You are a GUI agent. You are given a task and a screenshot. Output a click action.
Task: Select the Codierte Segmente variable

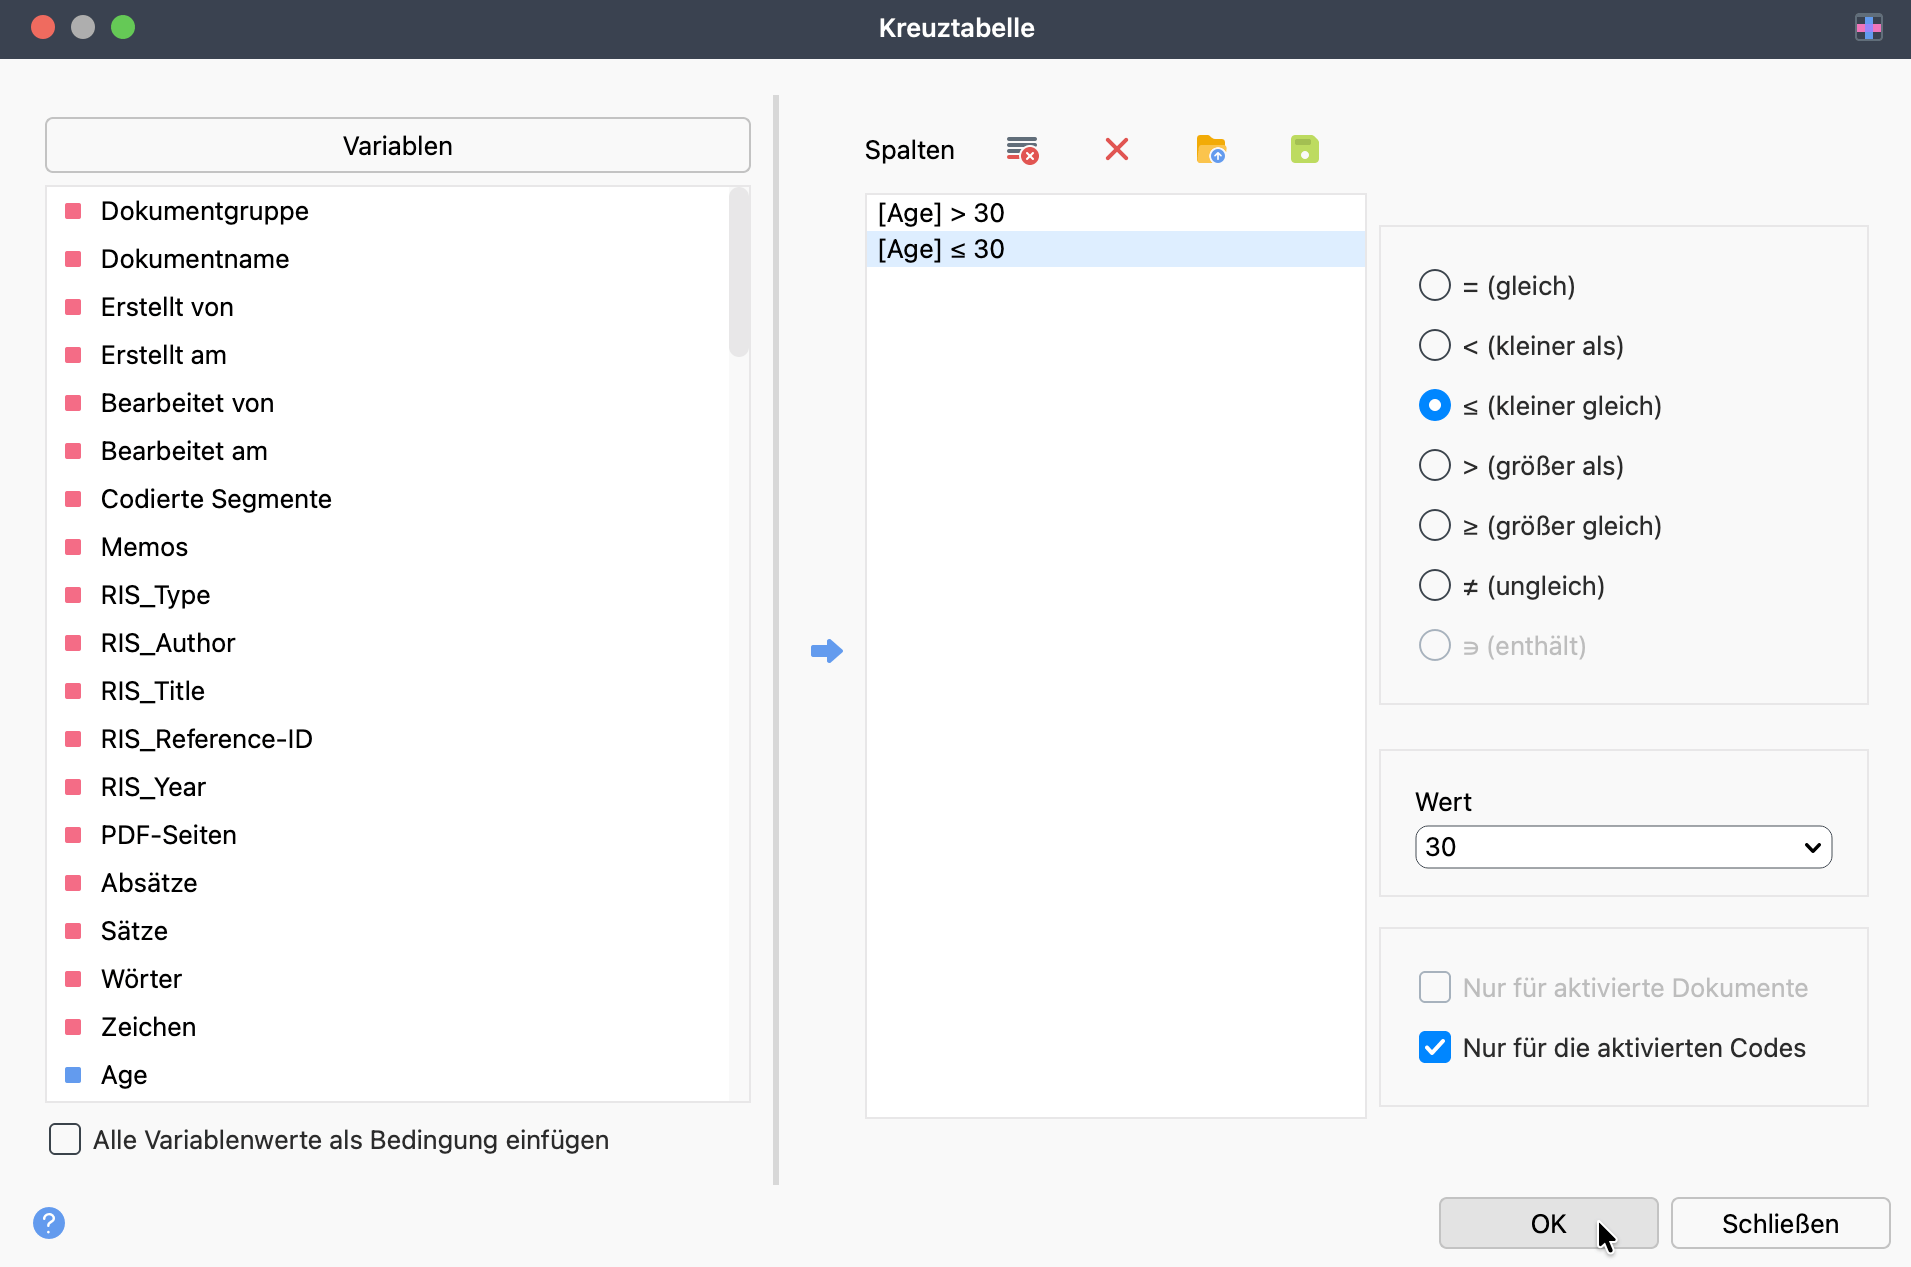pyautogui.click(x=216, y=499)
